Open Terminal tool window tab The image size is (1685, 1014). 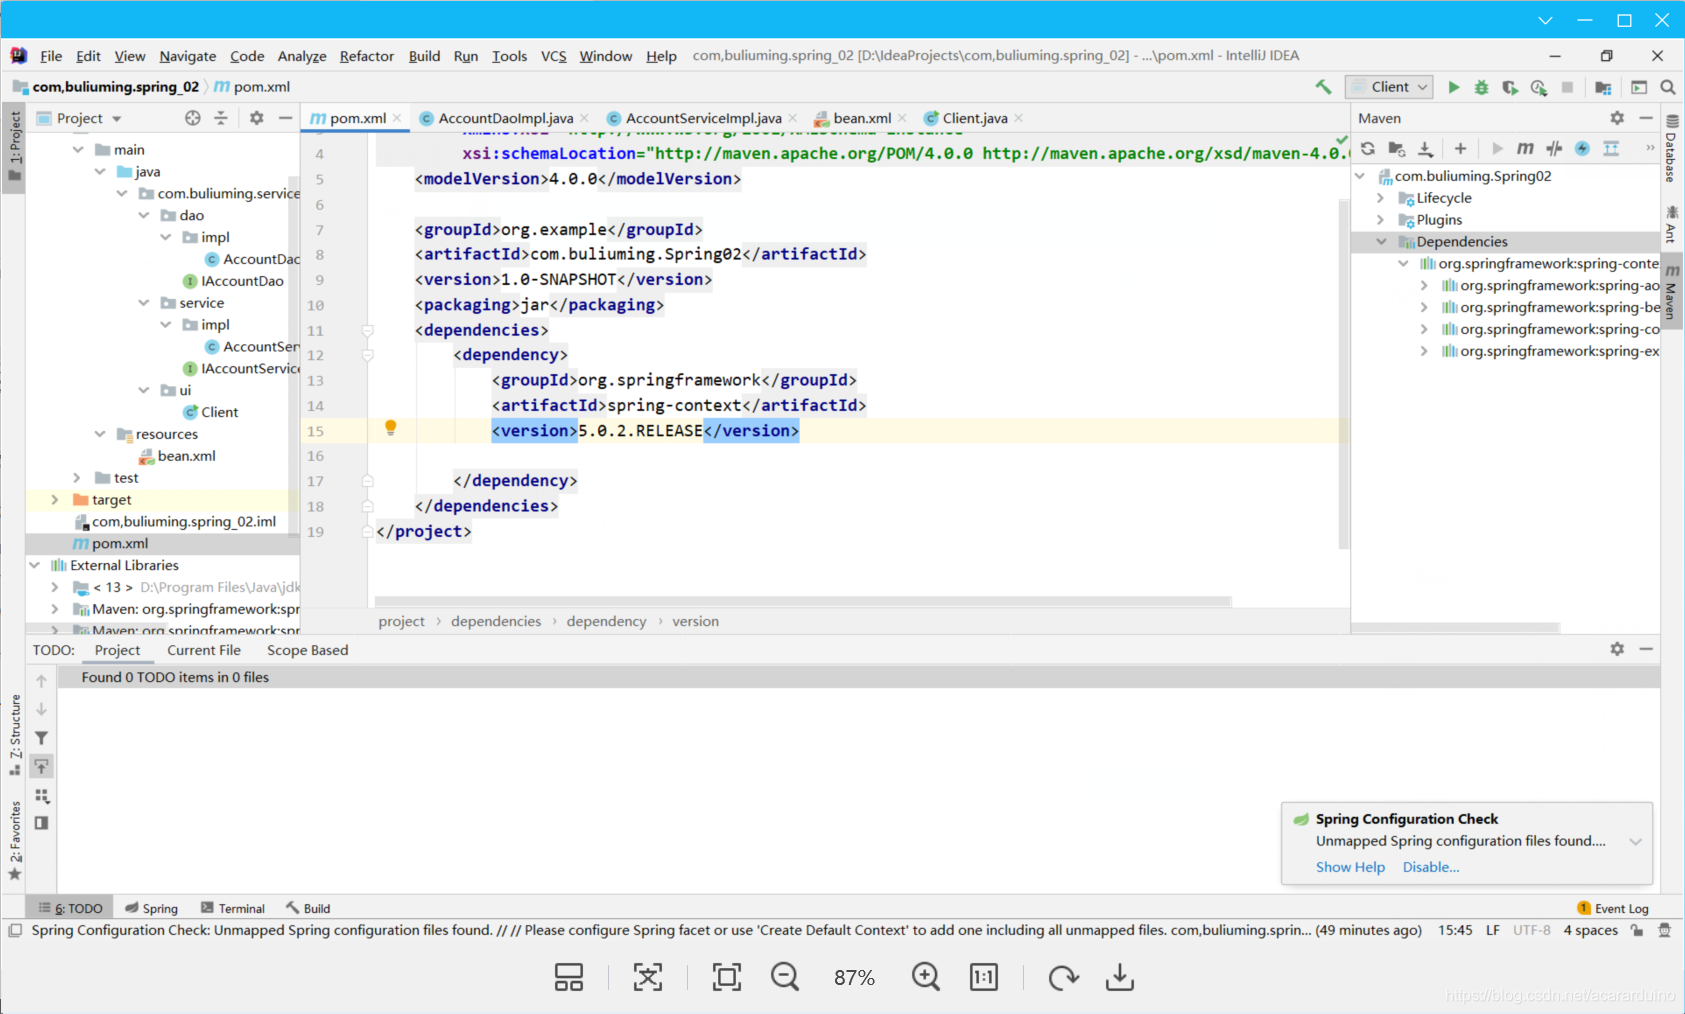(233, 908)
